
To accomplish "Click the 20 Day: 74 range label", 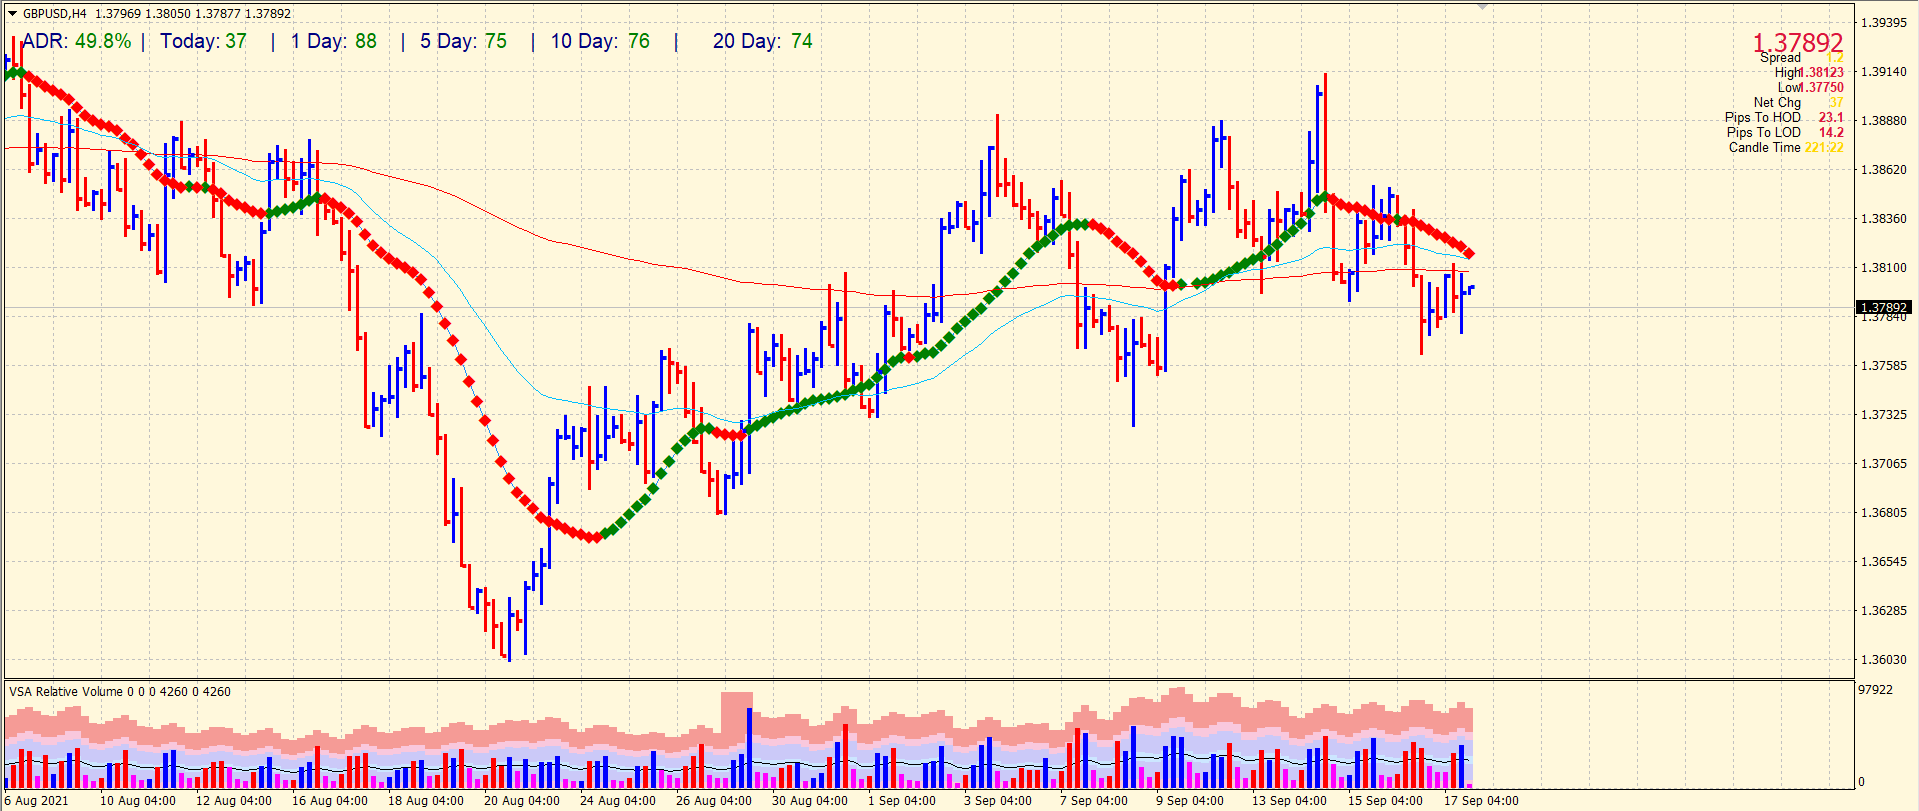I will point(762,41).
